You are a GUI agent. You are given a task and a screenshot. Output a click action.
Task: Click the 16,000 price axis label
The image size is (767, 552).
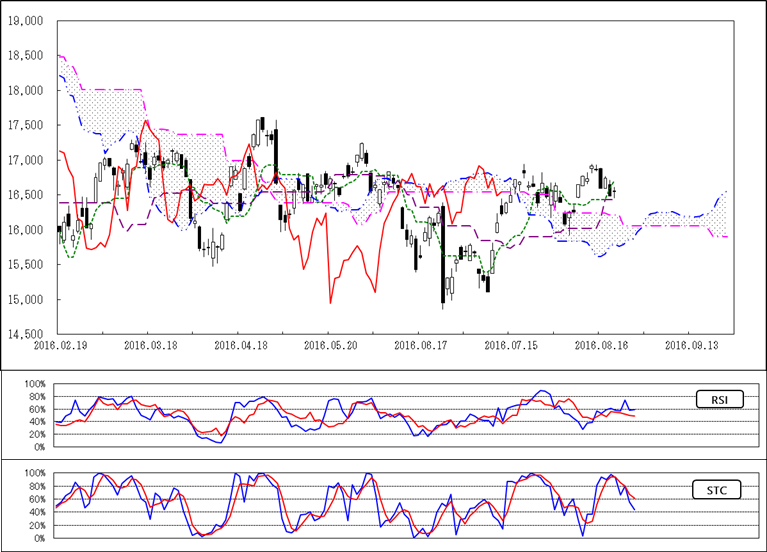tap(27, 230)
